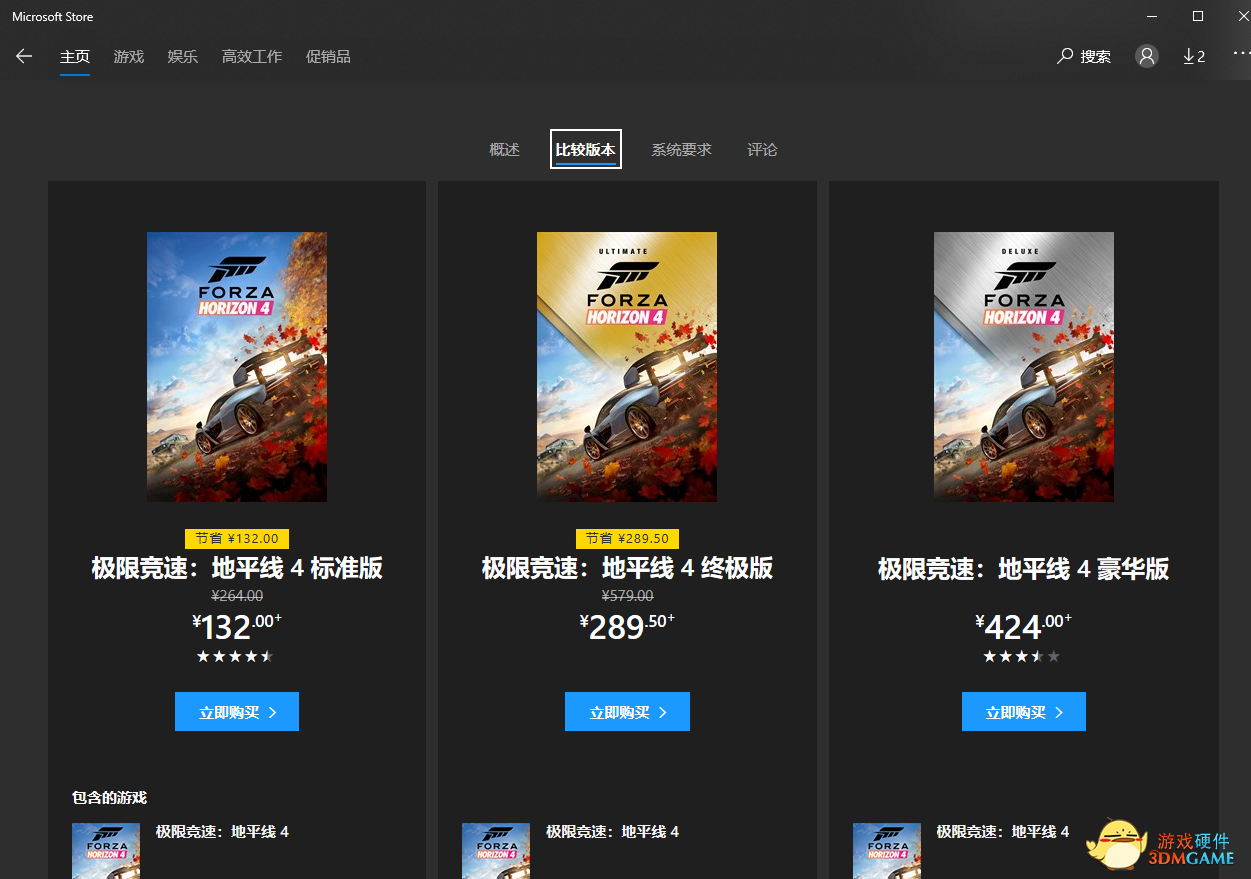Go back using the back arrow
Viewport: 1251px width, 879px height.
point(24,57)
